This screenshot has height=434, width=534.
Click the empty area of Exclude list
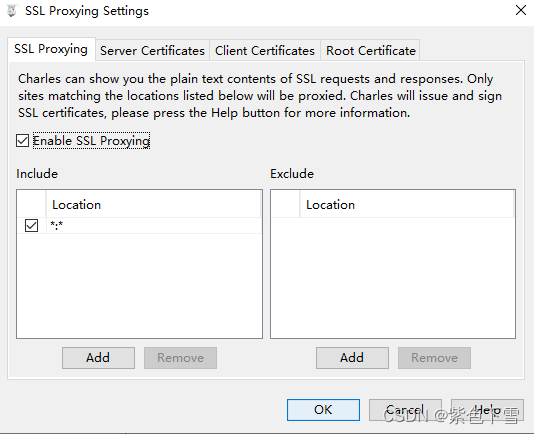tap(393, 278)
